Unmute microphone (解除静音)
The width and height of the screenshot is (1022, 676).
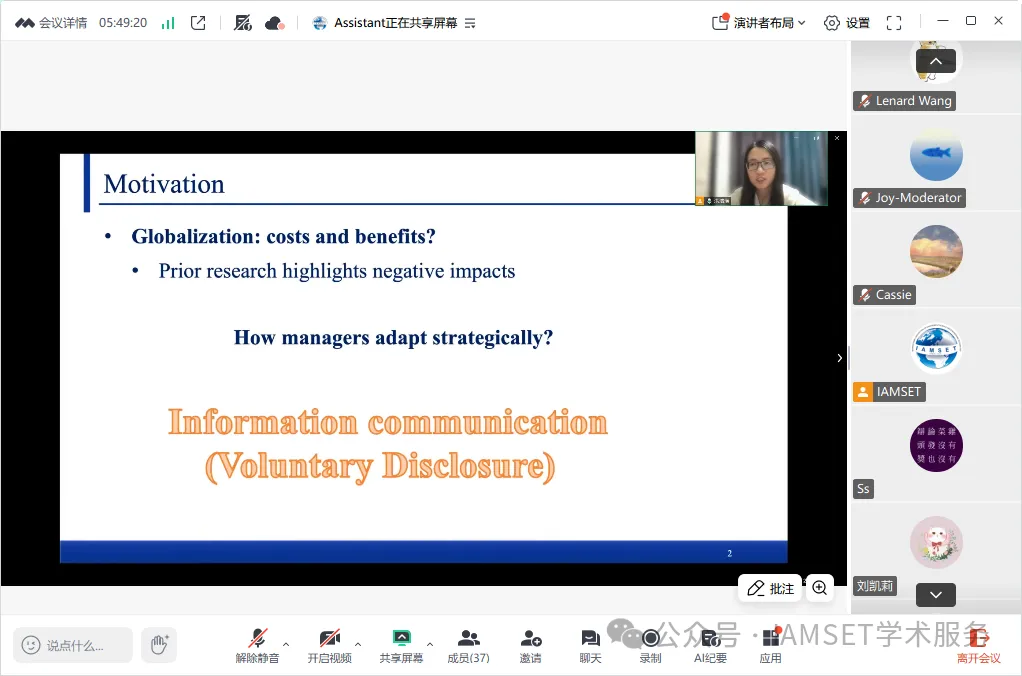click(x=257, y=645)
